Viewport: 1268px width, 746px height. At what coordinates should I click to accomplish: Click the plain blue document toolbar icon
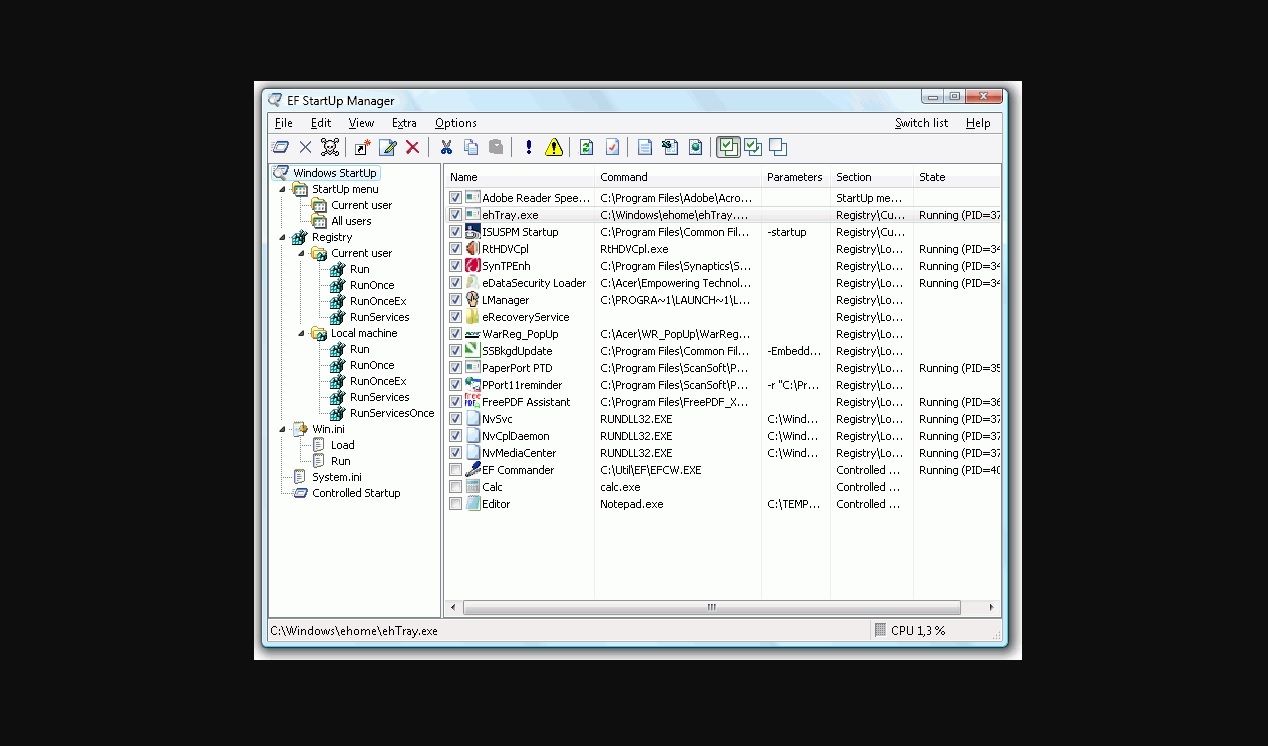(645, 148)
